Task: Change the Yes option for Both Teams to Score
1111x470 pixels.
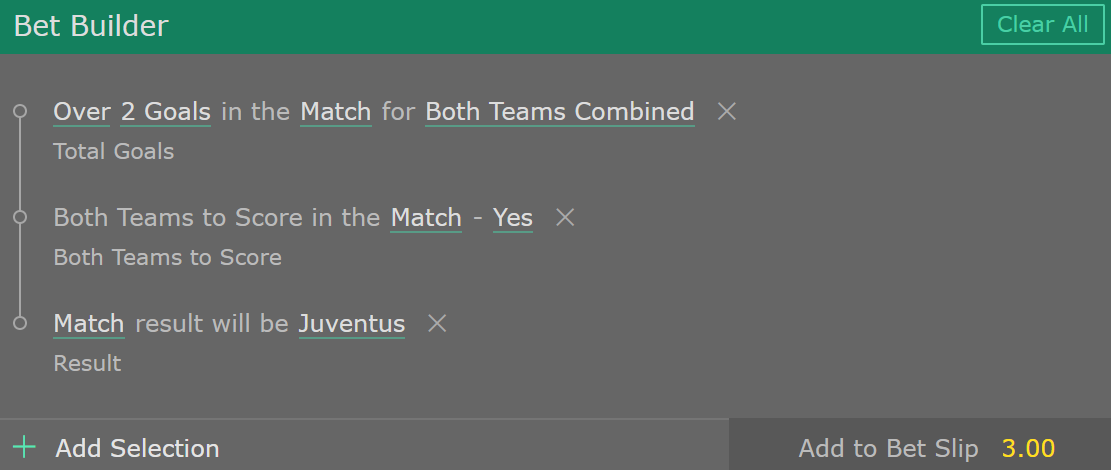Action: (513, 218)
